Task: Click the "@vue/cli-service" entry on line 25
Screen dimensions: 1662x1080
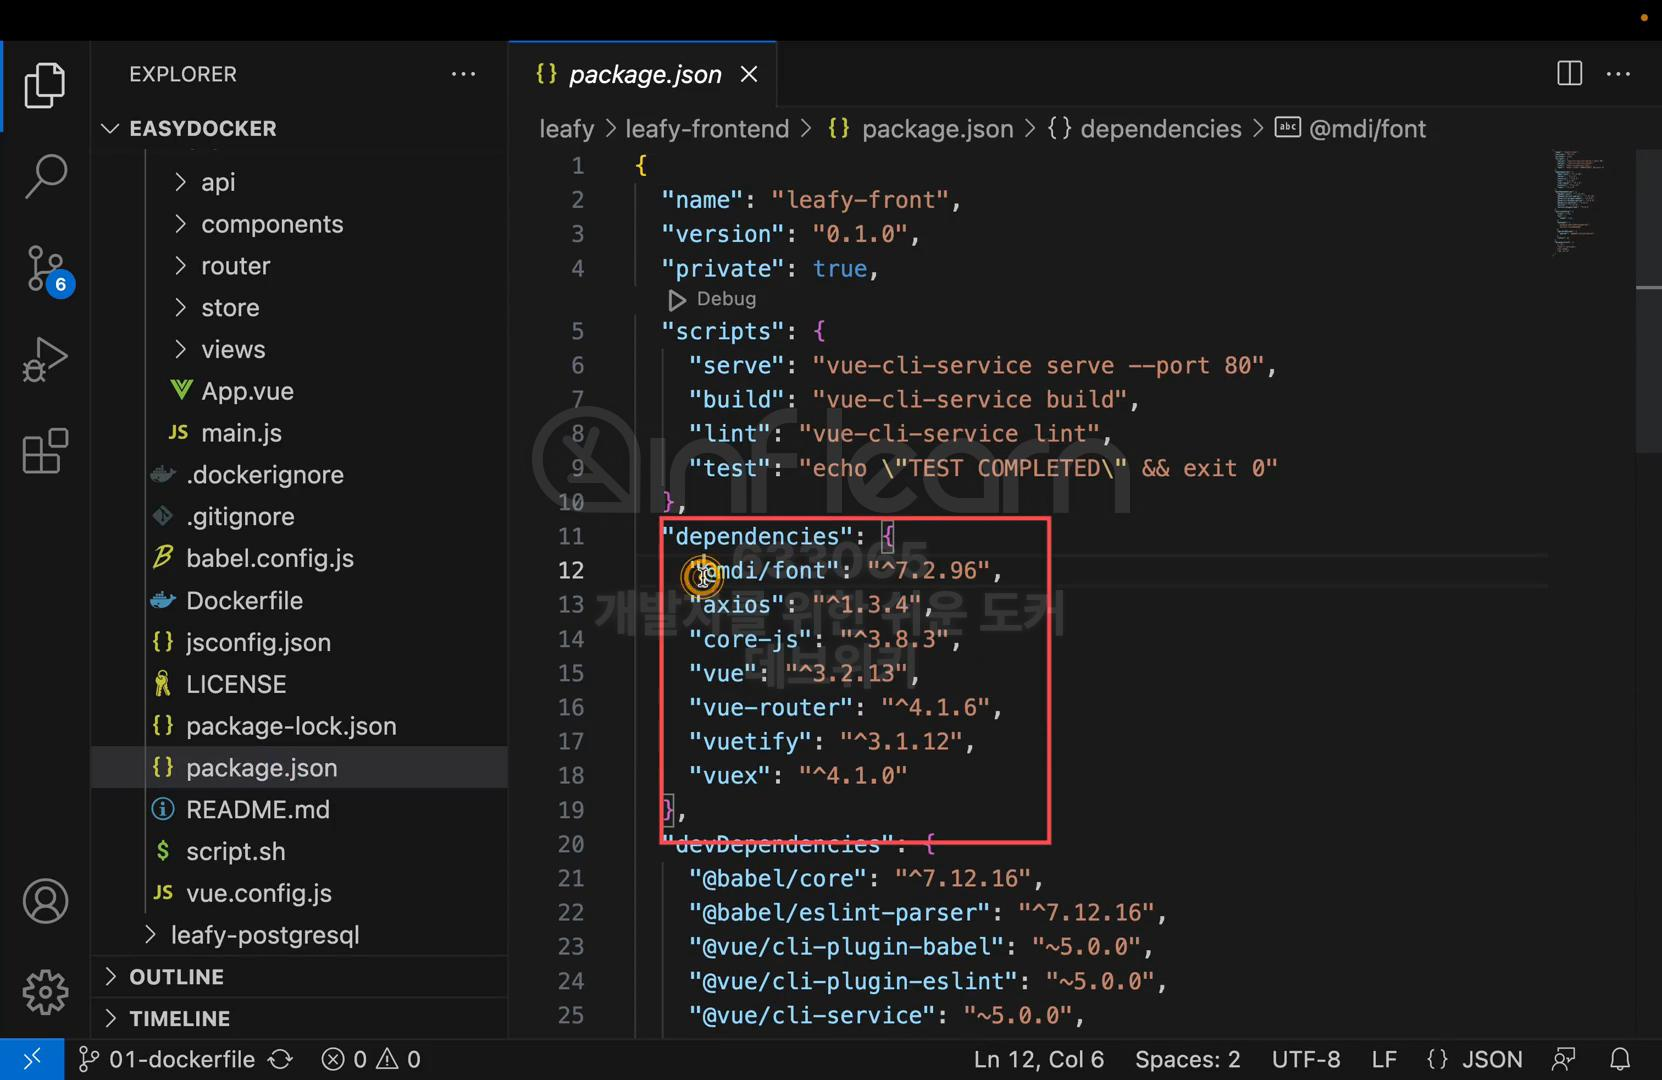Action: [x=886, y=1016]
